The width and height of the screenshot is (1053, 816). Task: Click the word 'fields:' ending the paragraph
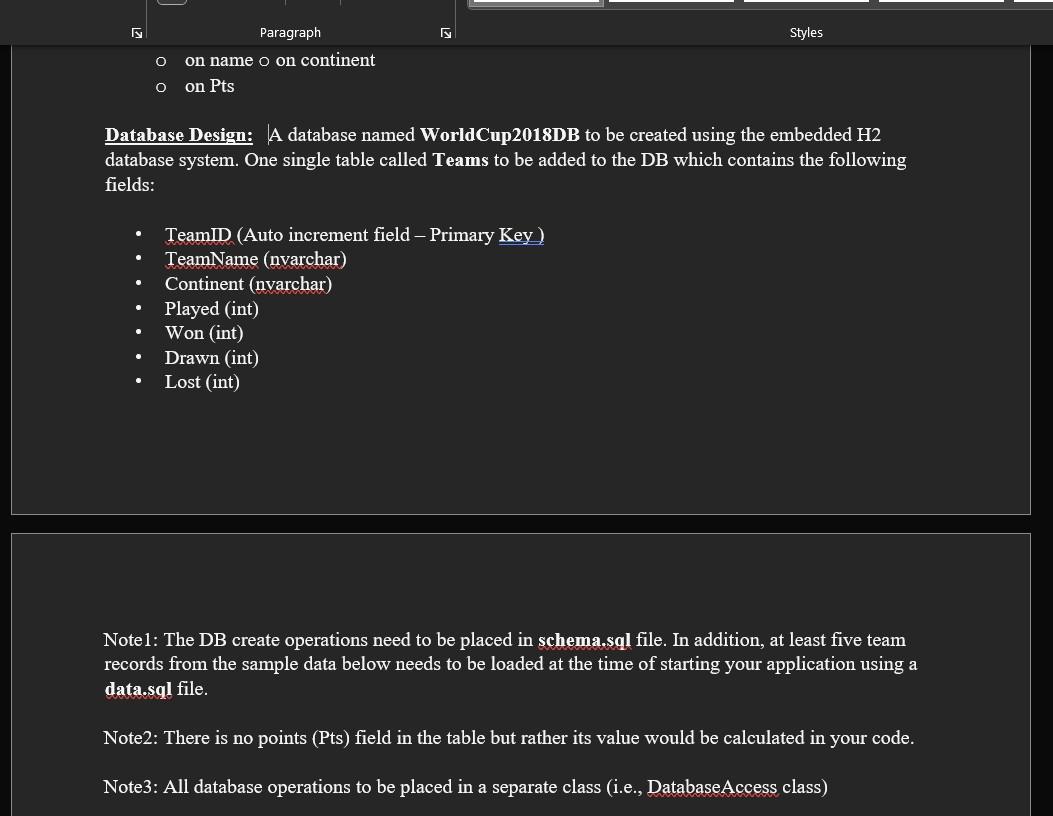130,185
